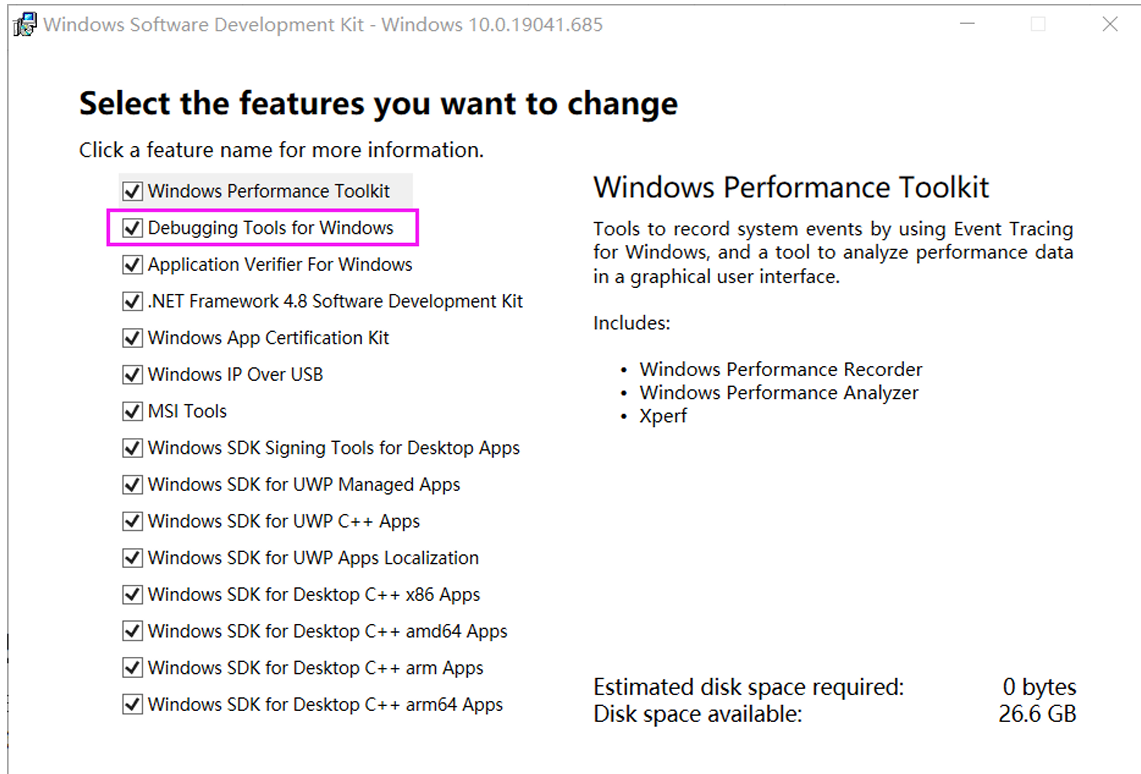
Task: Select the Application Verifier For Windows label
Action: 279,265
